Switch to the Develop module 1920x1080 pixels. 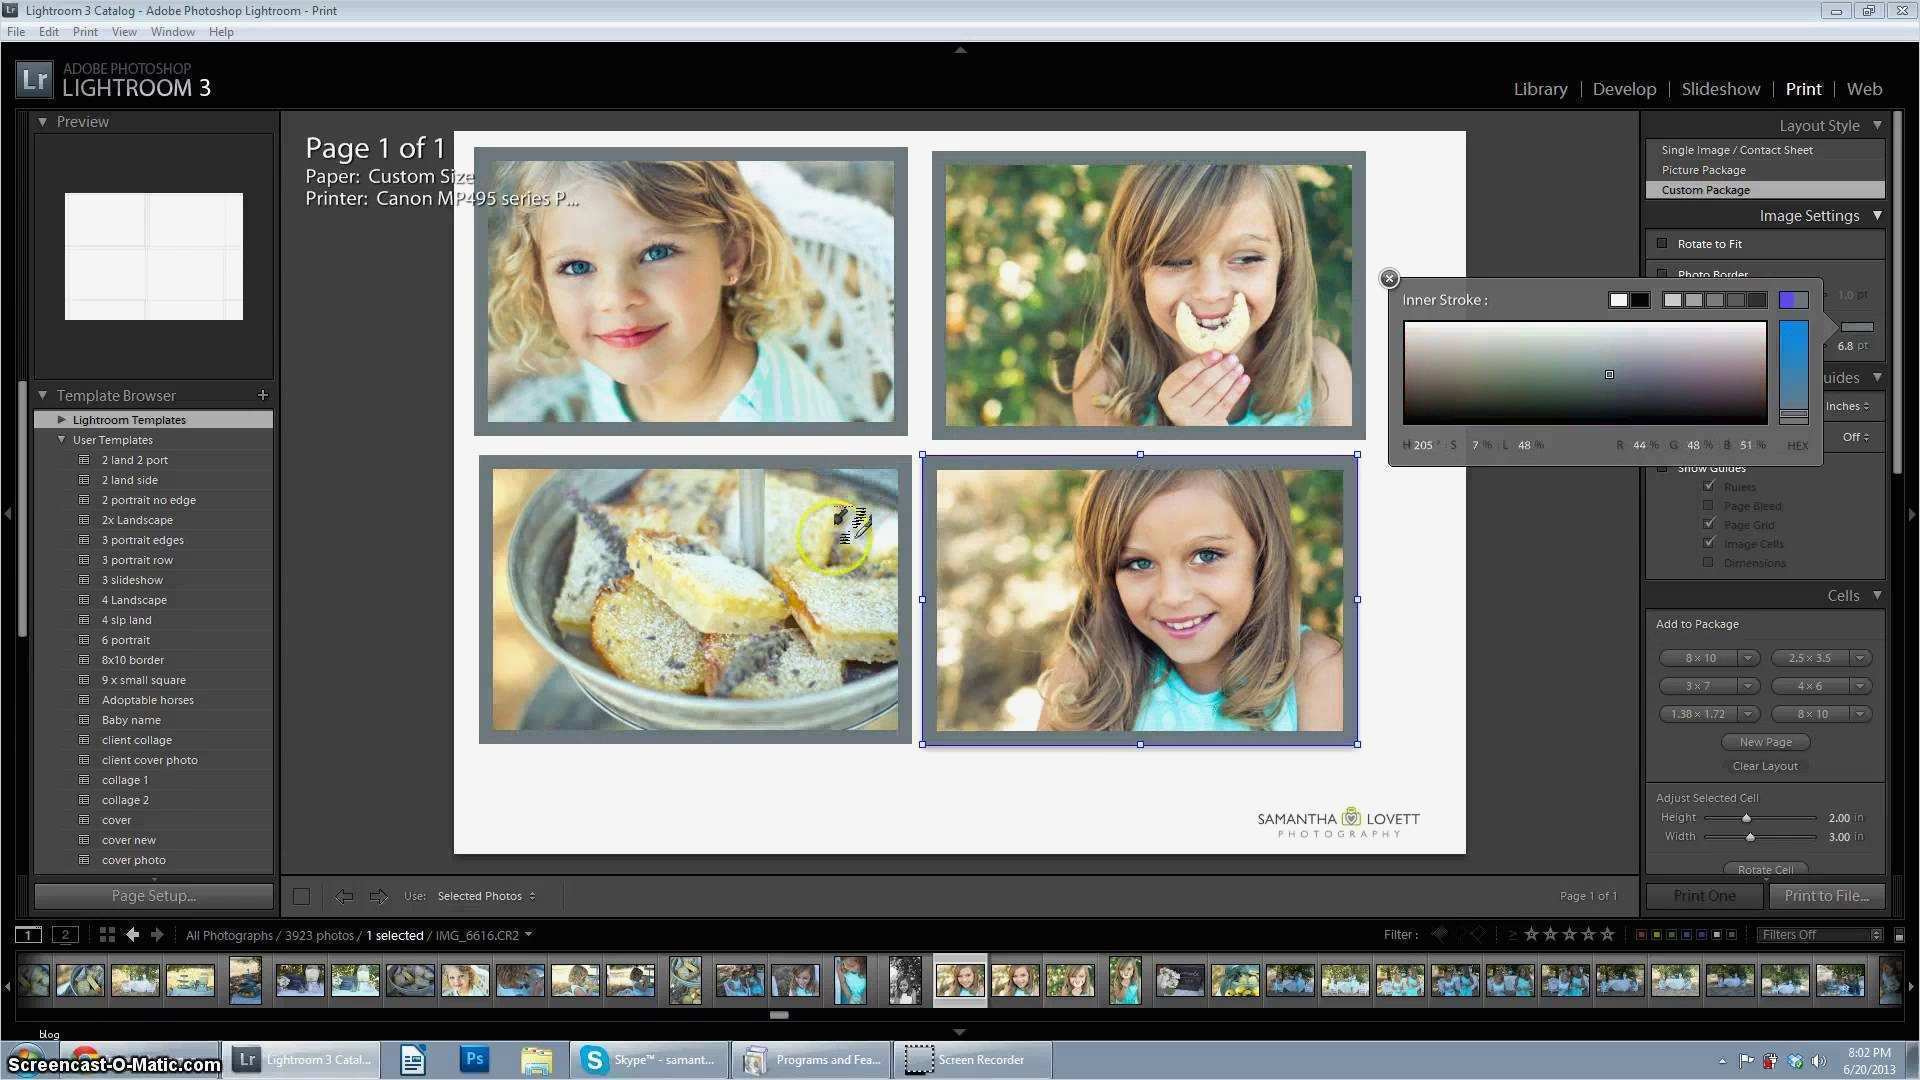click(1624, 89)
